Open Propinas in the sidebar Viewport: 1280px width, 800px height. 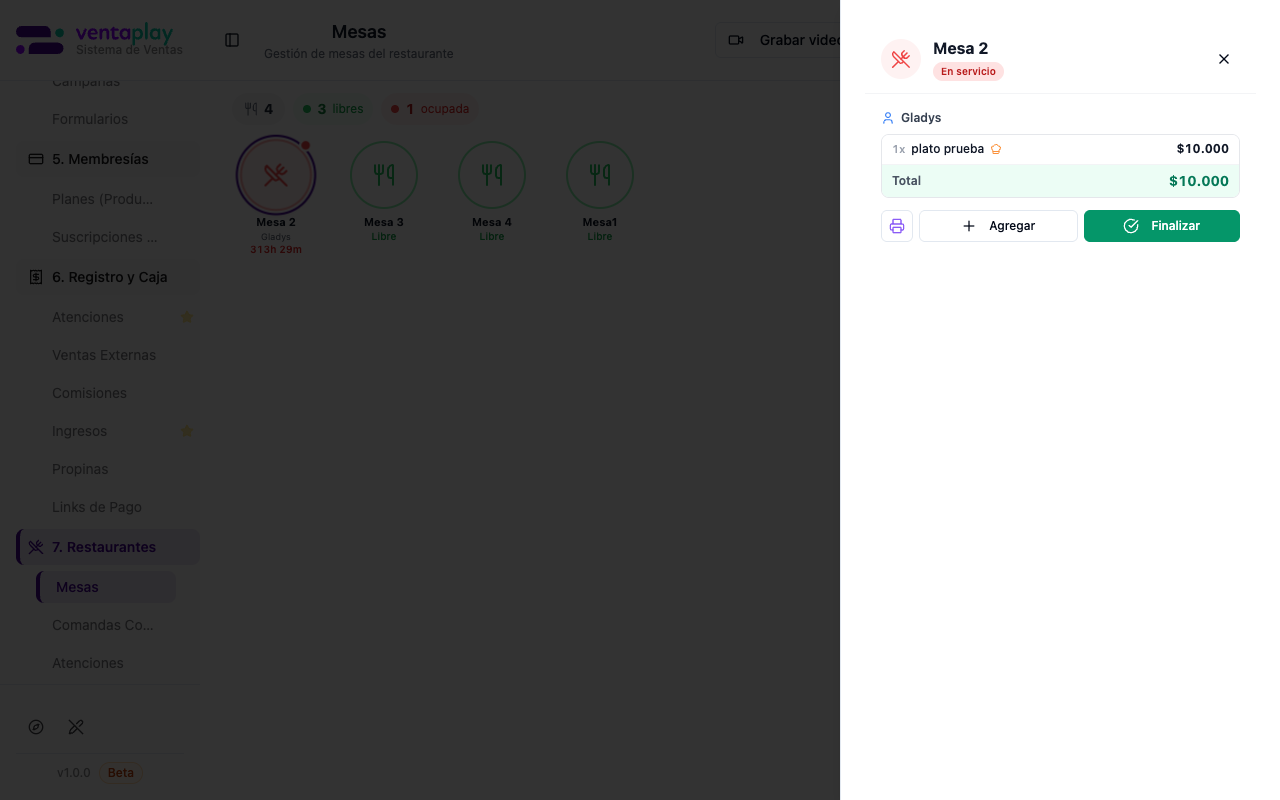(x=80, y=469)
